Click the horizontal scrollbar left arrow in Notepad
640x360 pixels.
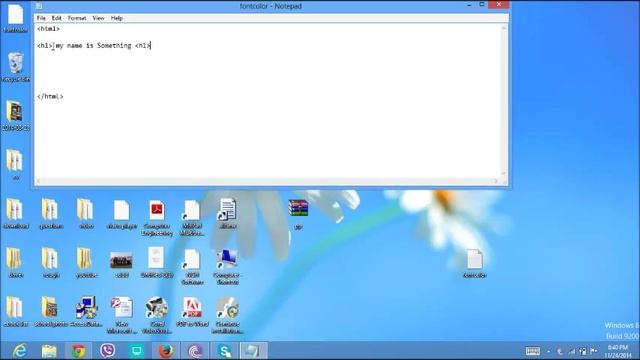point(39,181)
